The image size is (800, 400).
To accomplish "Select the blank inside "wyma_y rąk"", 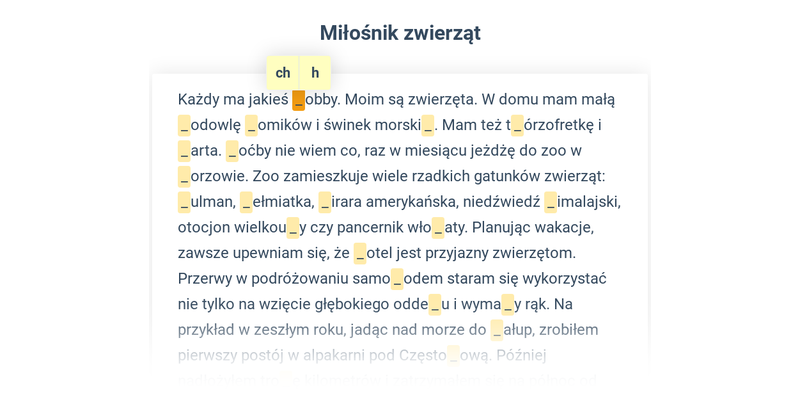I will (508, 305).
